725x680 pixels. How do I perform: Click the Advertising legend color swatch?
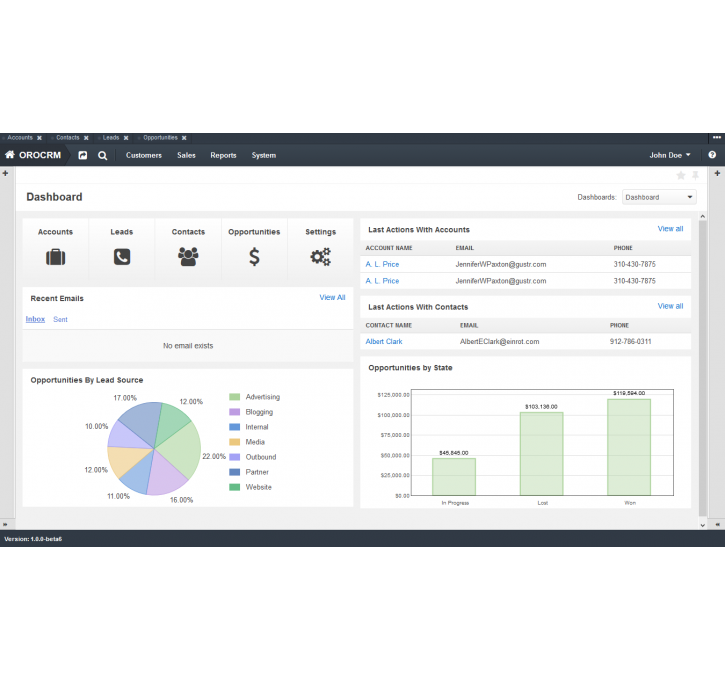click(x=234, y=397)
